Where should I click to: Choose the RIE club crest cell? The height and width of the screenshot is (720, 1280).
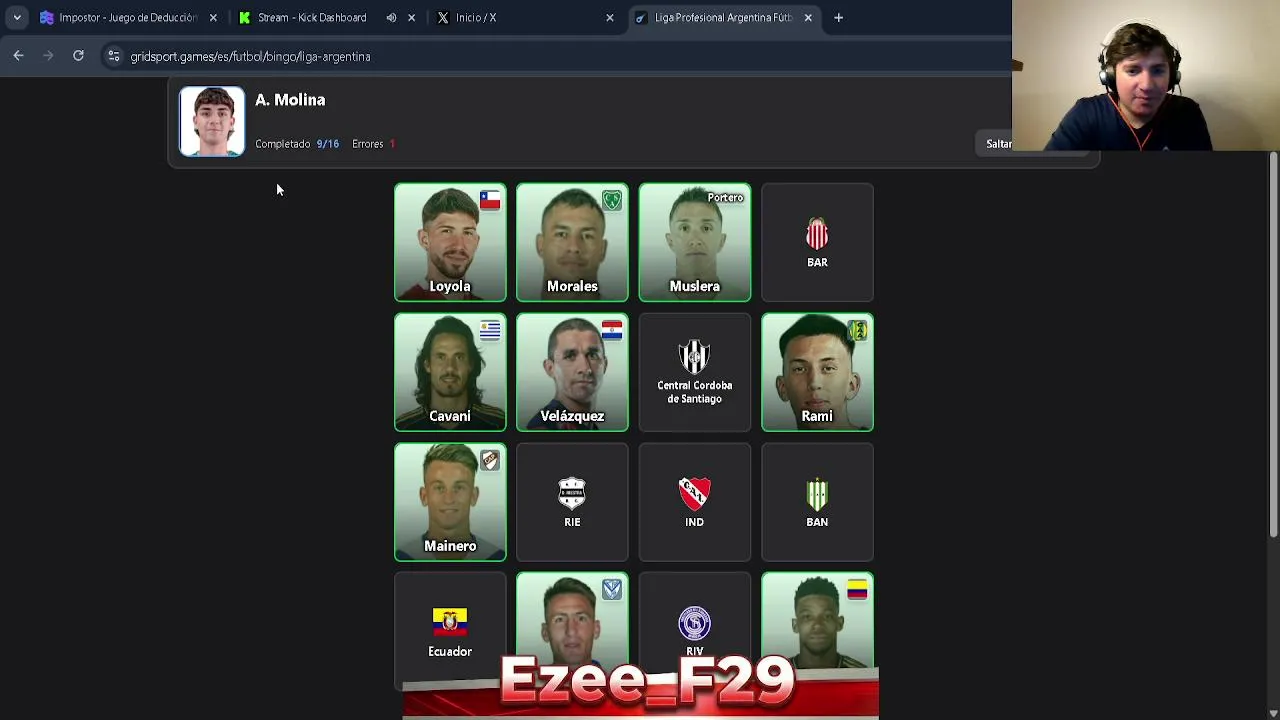[x=572, y=502]
